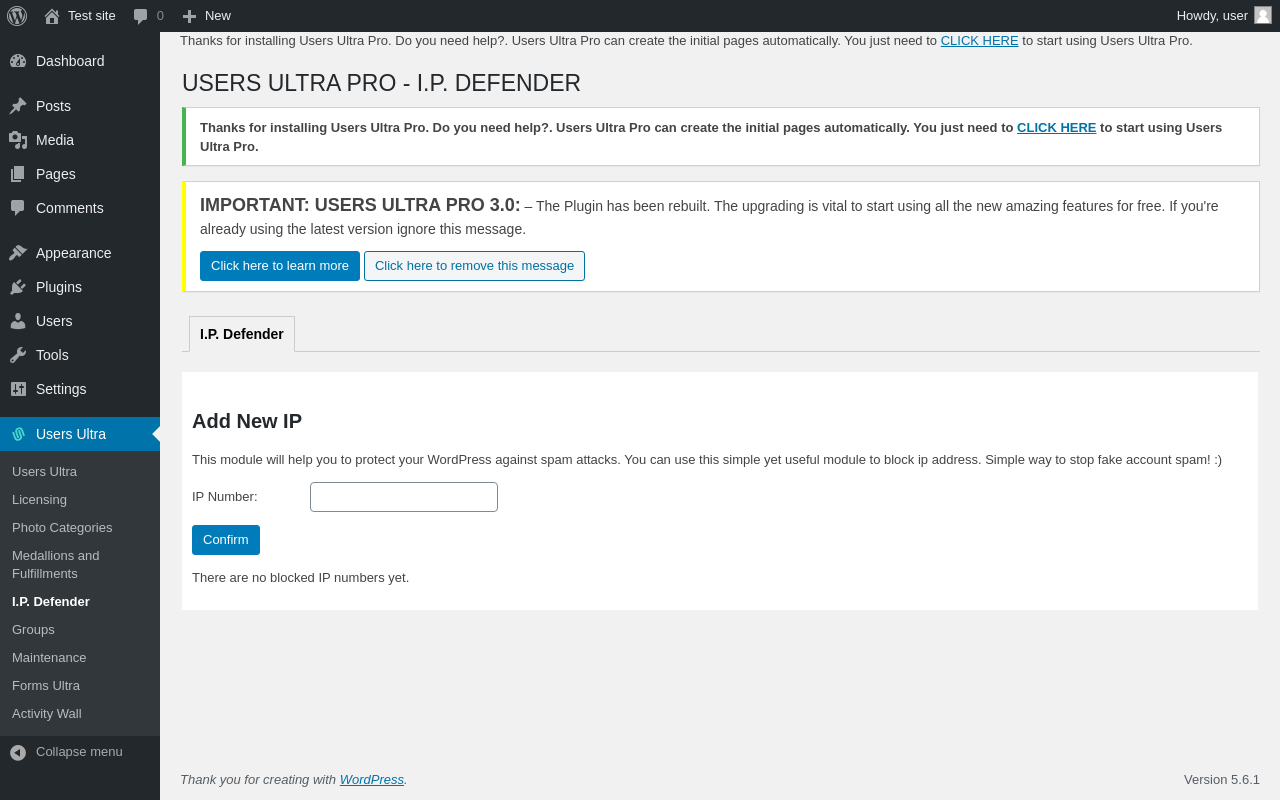Open Test site link in admin bar

(x=80, y=16)
